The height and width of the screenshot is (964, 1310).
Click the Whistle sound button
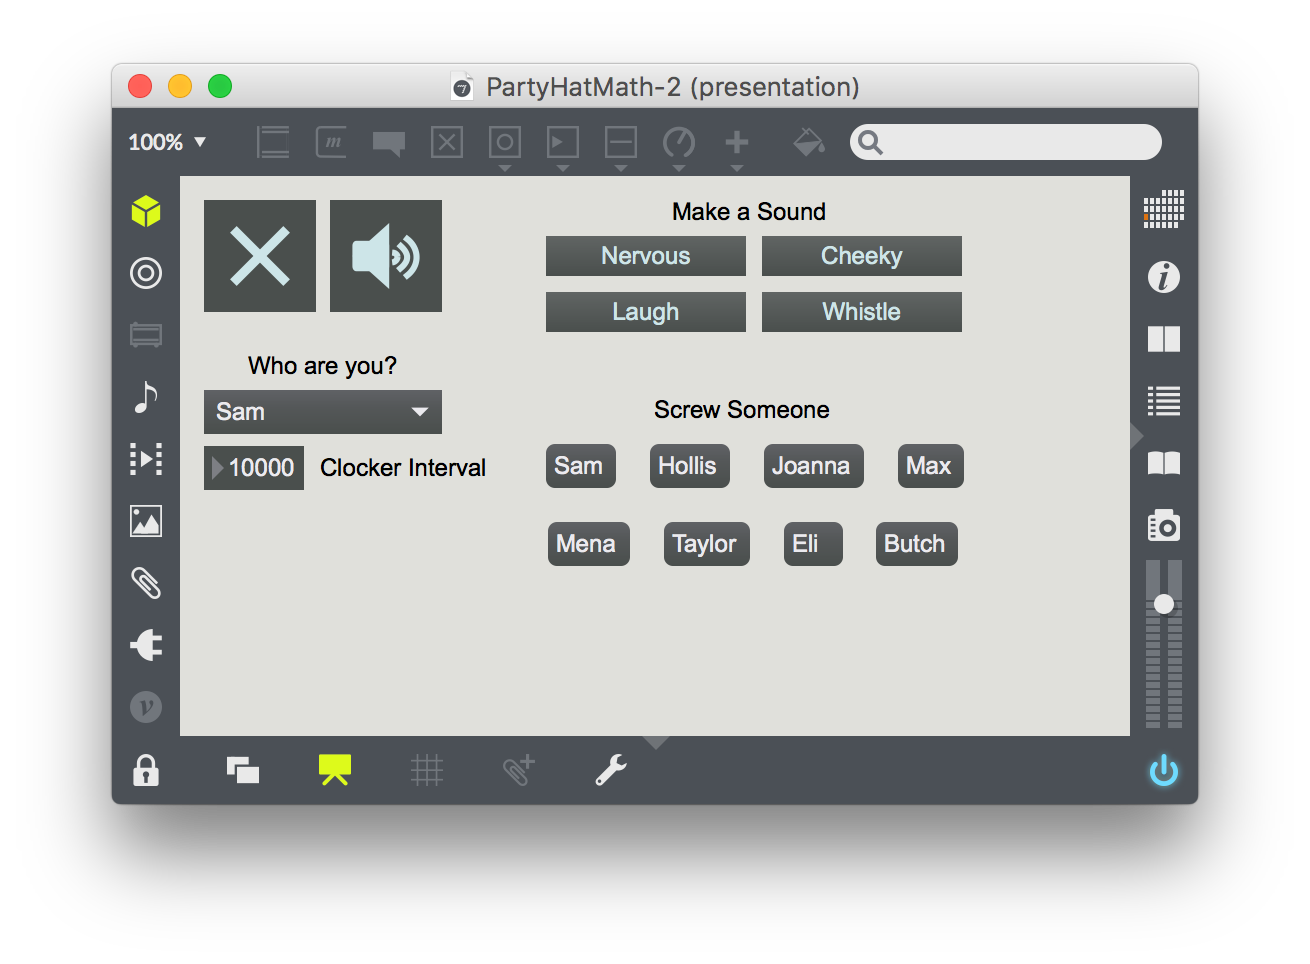click(x=862, y=312)
